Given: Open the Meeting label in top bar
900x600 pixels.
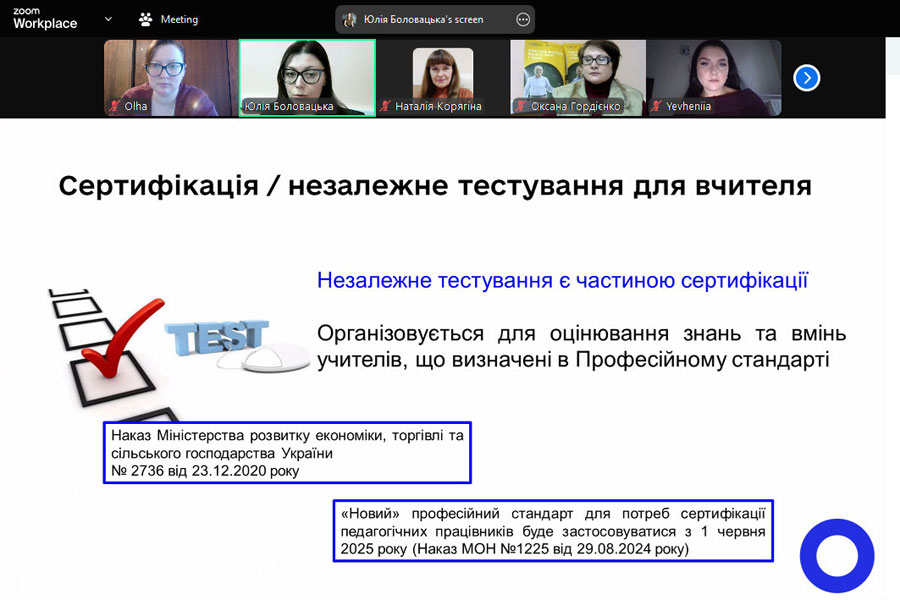Looking at the screenshot, I should (179, 20).
